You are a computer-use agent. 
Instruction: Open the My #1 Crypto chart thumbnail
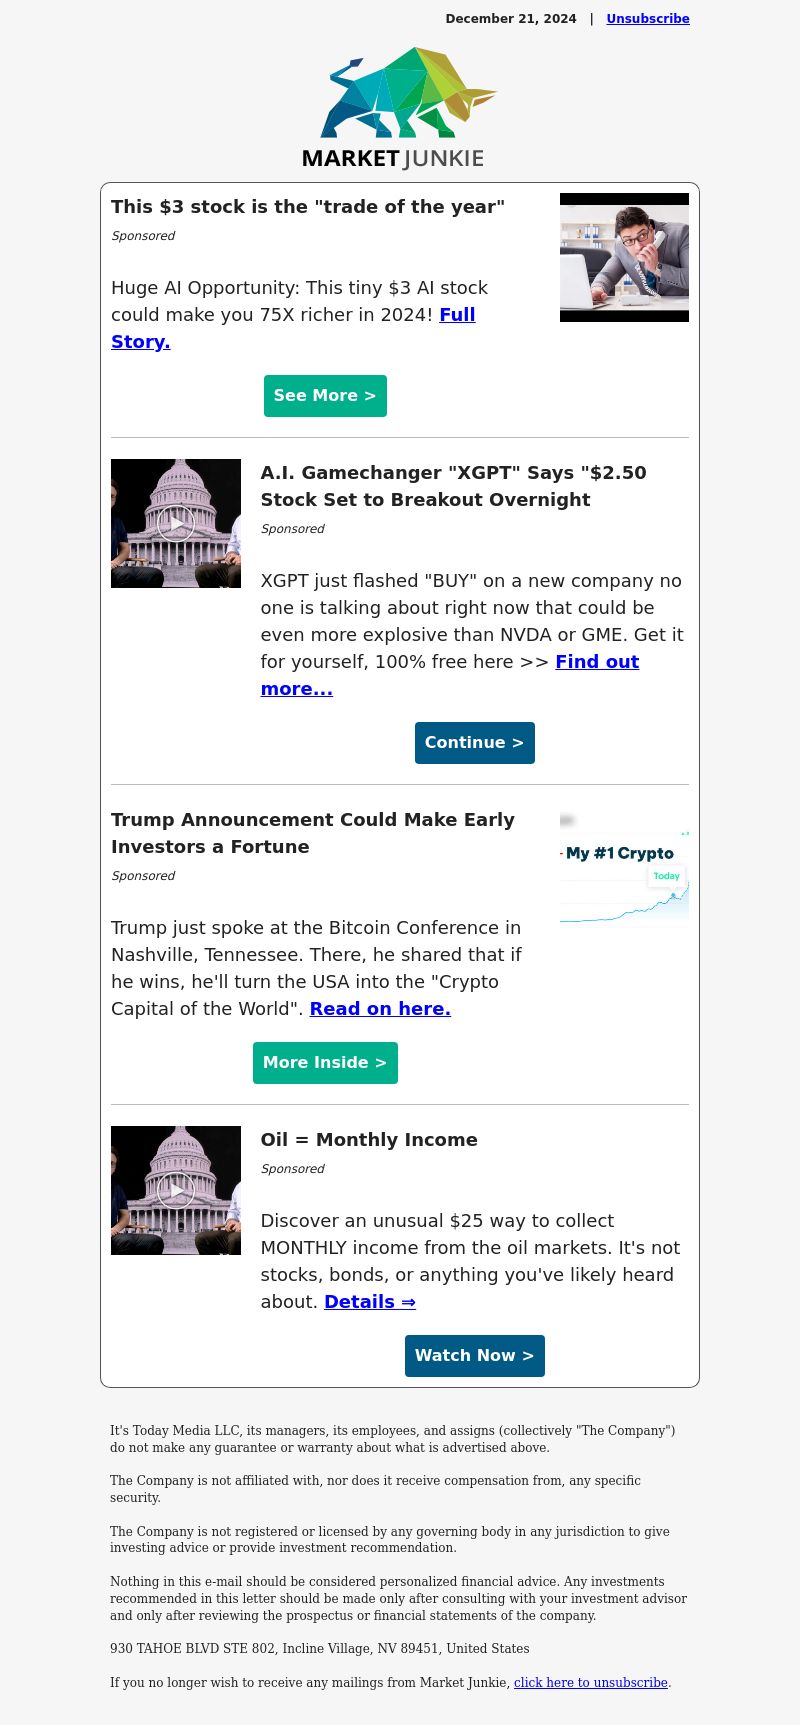pos(624,870)
